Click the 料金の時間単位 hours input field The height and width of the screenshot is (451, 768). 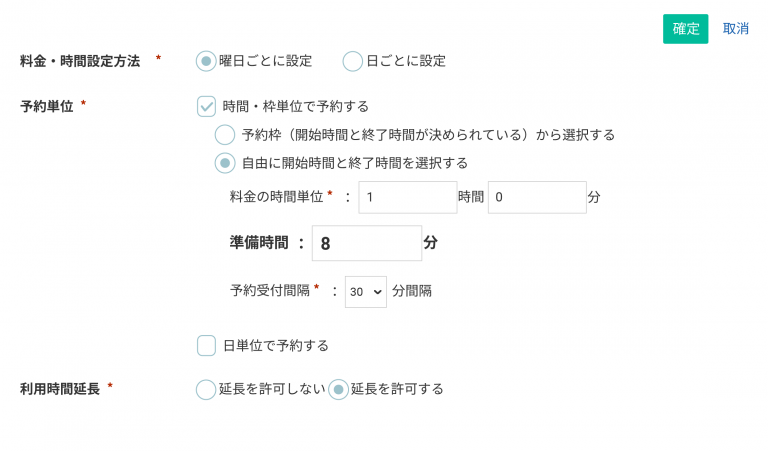click(x=407, y=197)
